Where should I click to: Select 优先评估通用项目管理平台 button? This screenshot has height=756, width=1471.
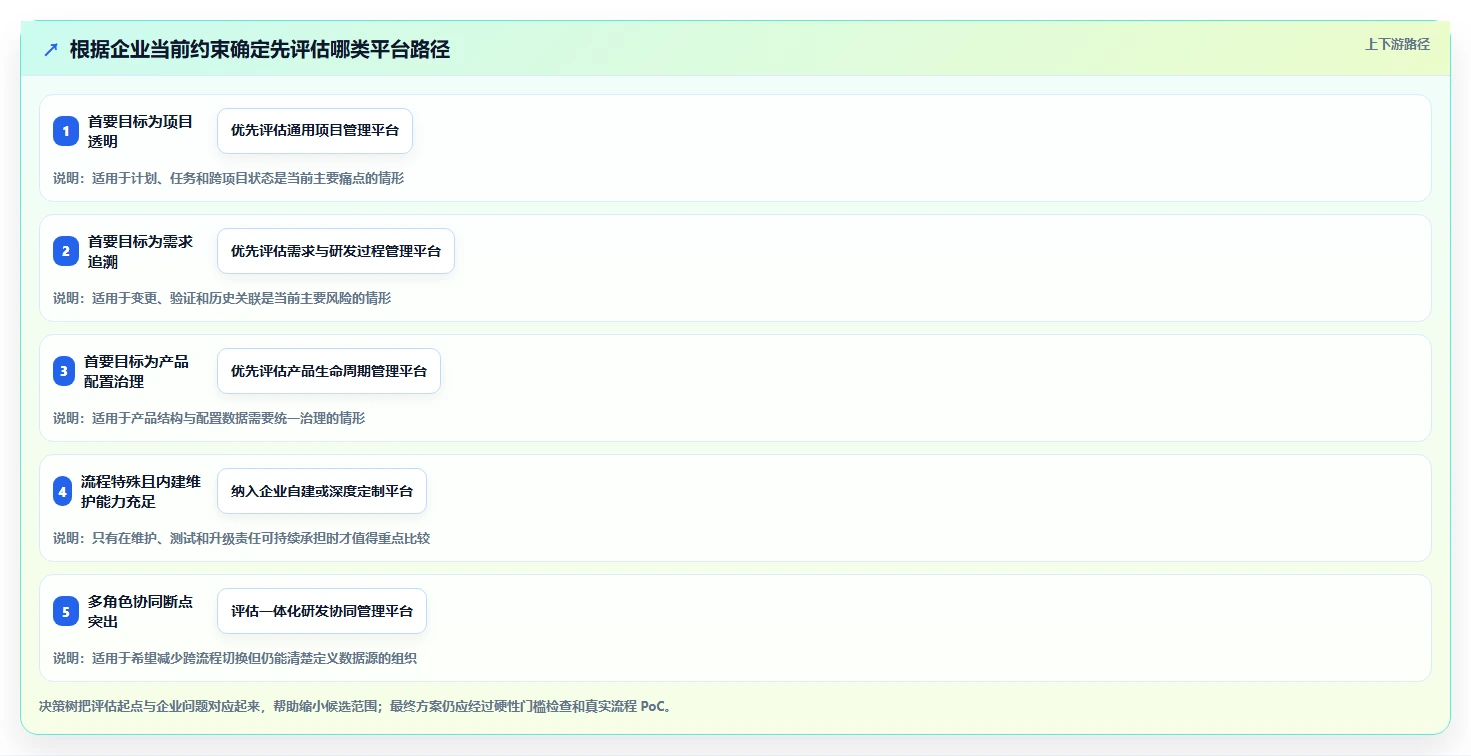315,131
